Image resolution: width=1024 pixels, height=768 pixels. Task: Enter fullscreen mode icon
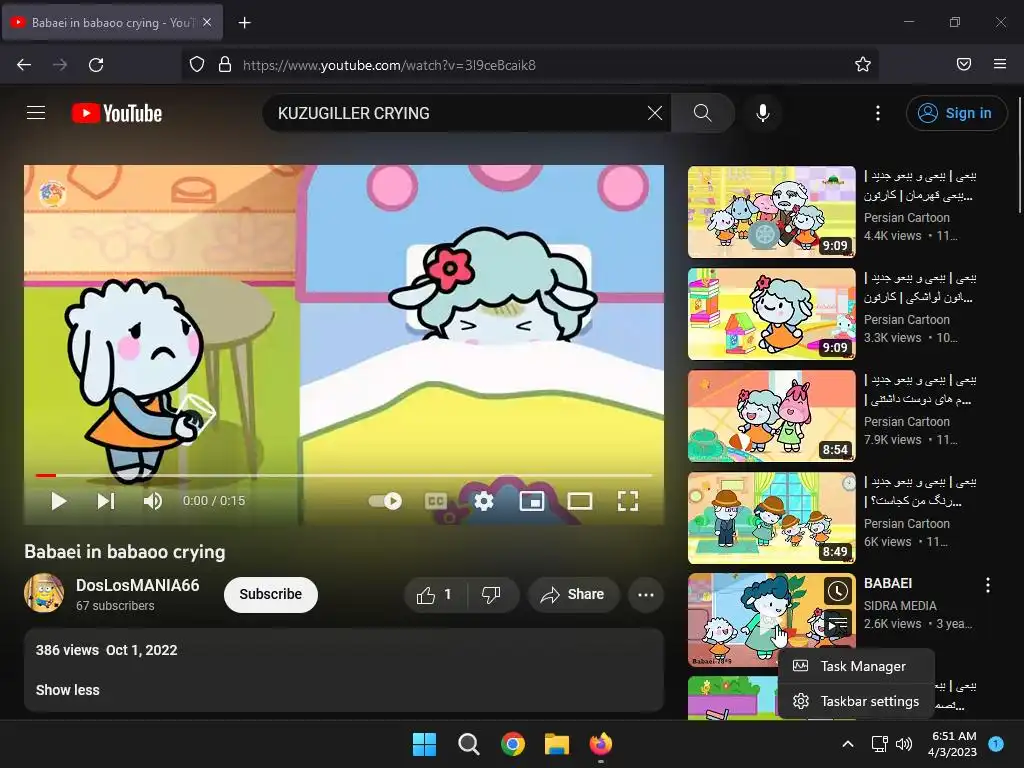(628, 501)
